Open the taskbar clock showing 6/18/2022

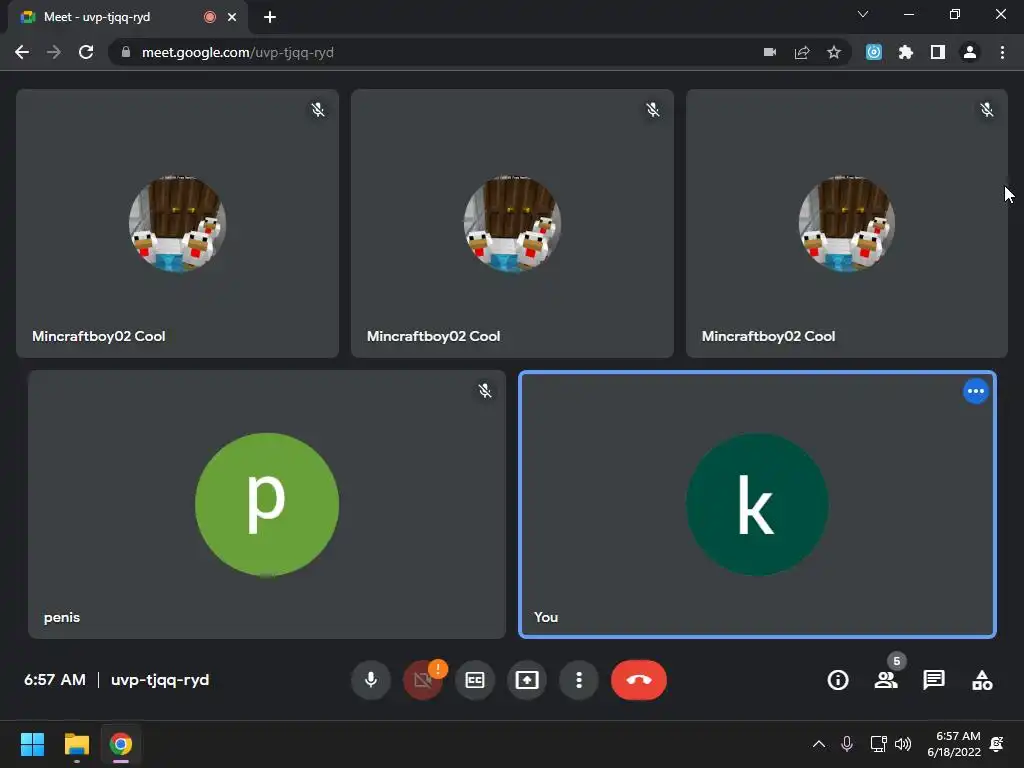[x=954, y=744]
